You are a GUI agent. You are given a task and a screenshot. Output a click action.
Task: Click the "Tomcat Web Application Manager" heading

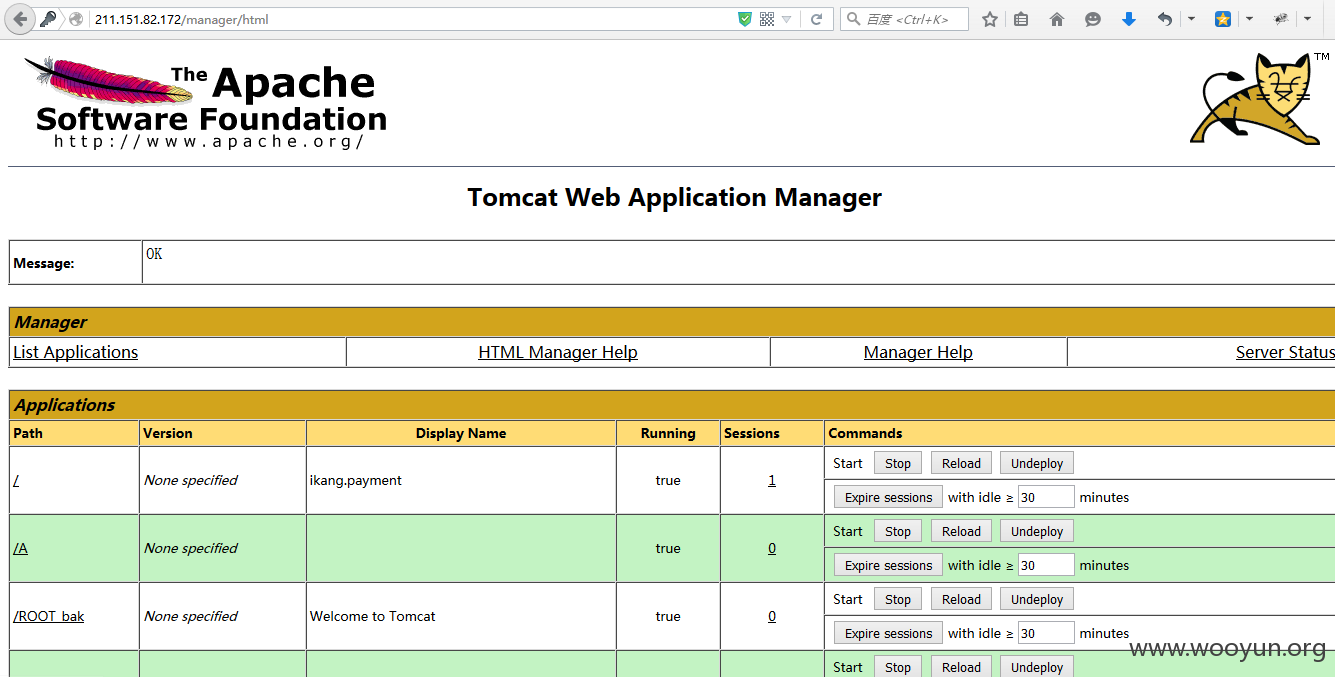coord(675,197)
